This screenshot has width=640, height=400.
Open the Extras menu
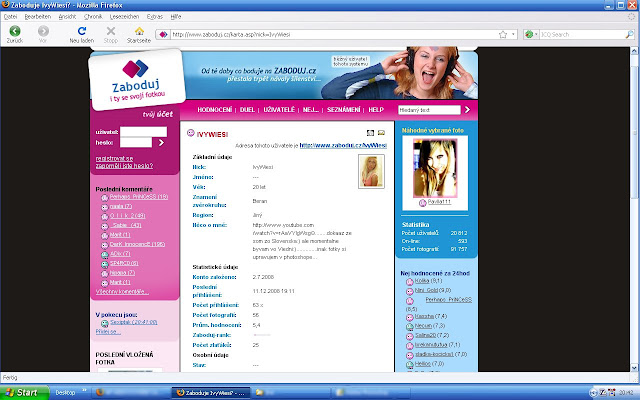(155, 17)
